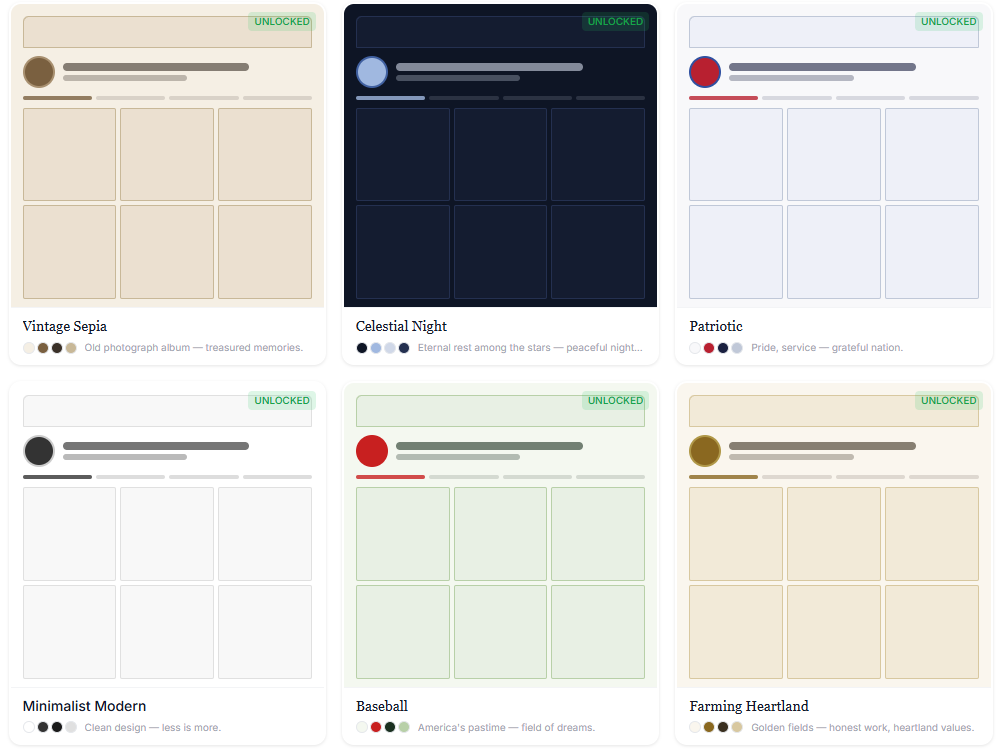This screenshot has height=750, width=998.
Task: Open the Celestial Night theme title
Action: (x=401, y=326)
